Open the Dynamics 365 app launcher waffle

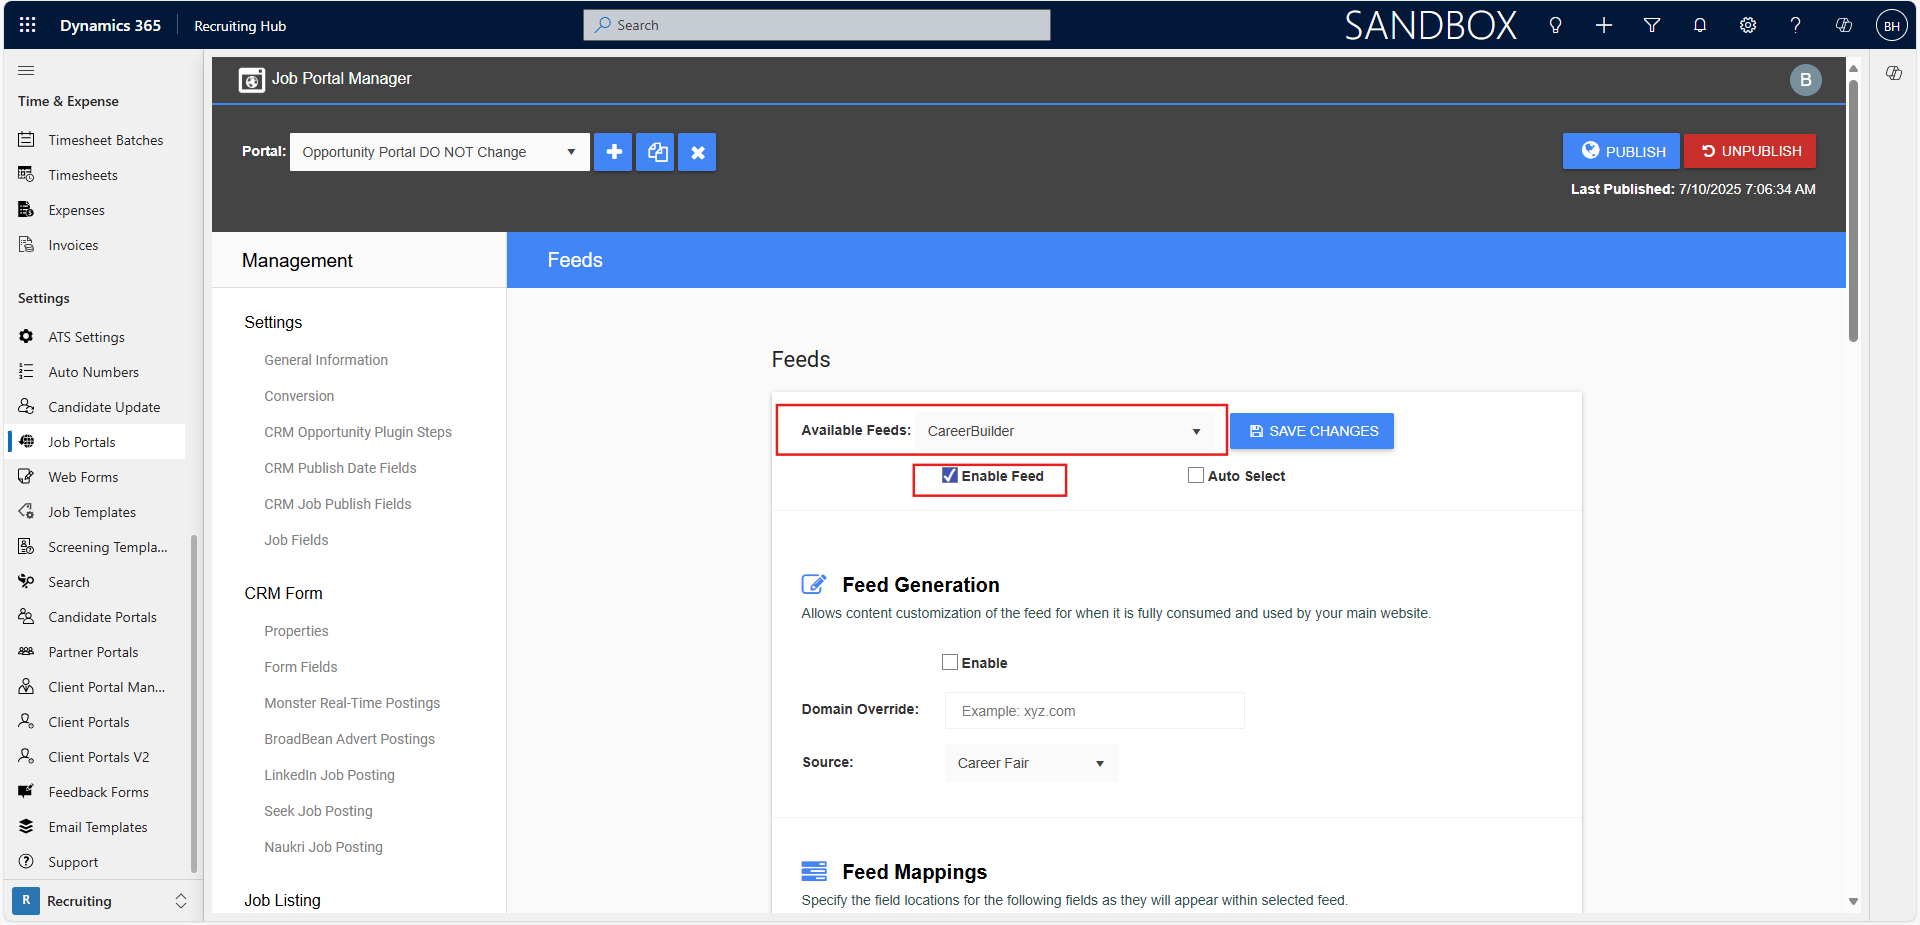coord(28,25)
